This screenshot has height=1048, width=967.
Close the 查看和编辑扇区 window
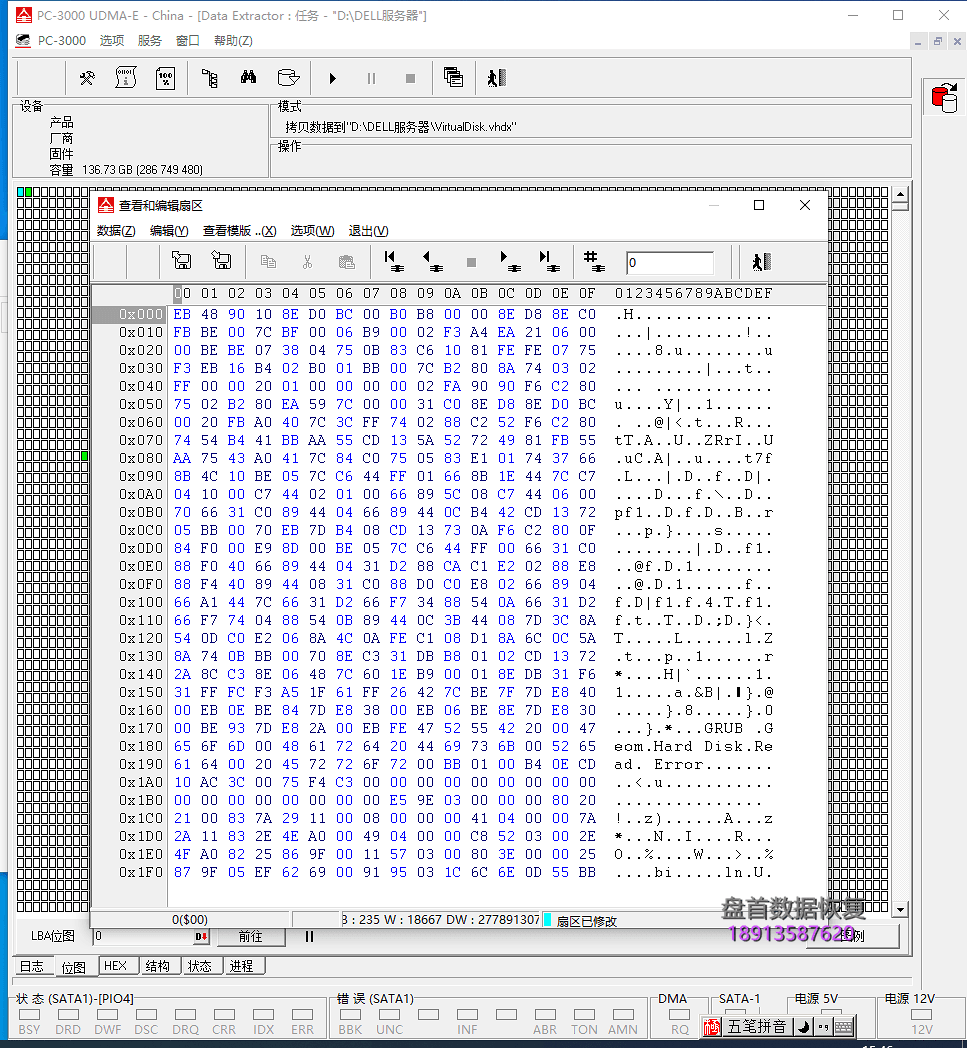pos(805,205)
